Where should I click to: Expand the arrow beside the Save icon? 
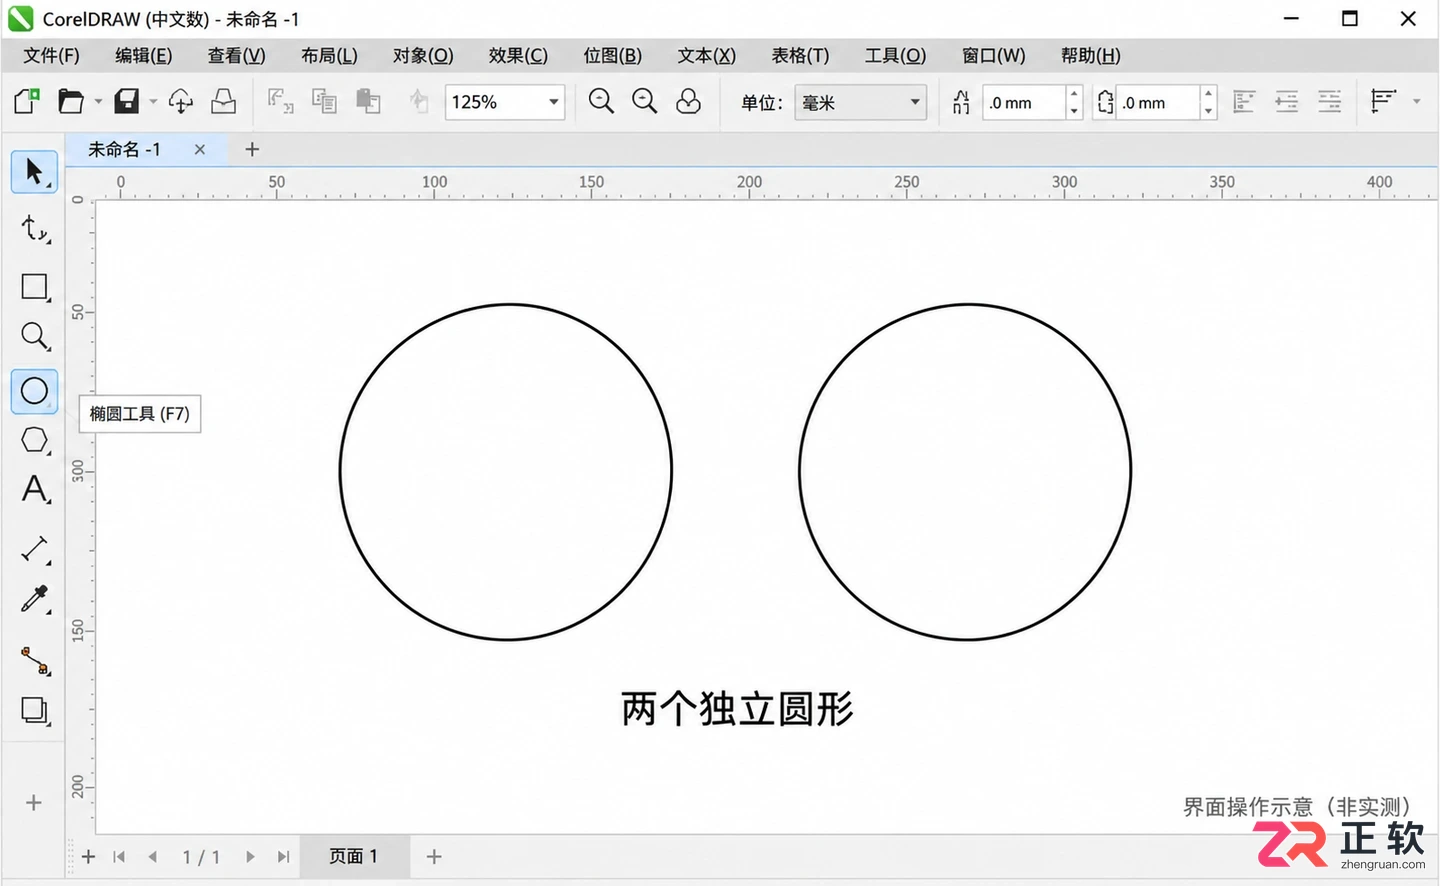(153, 102)
